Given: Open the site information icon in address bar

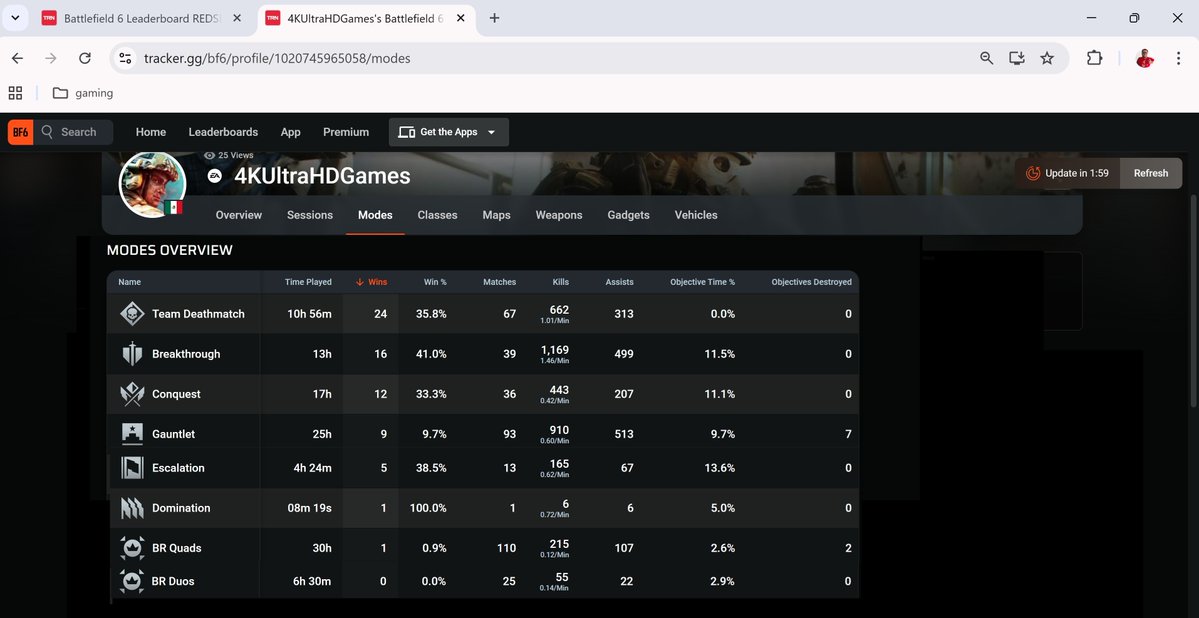Looking at the screenshot, I should point(125,58).
